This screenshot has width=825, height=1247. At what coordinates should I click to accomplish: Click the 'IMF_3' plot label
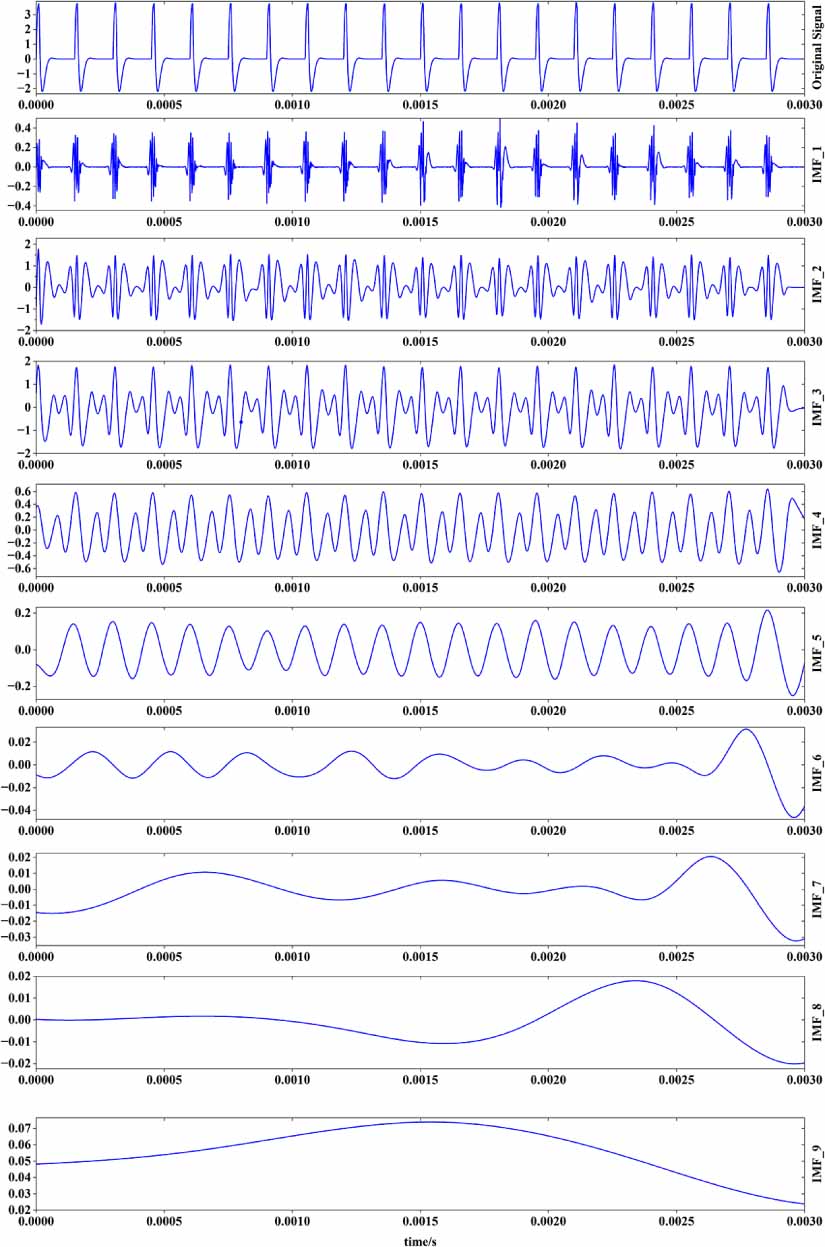(816, 407)
